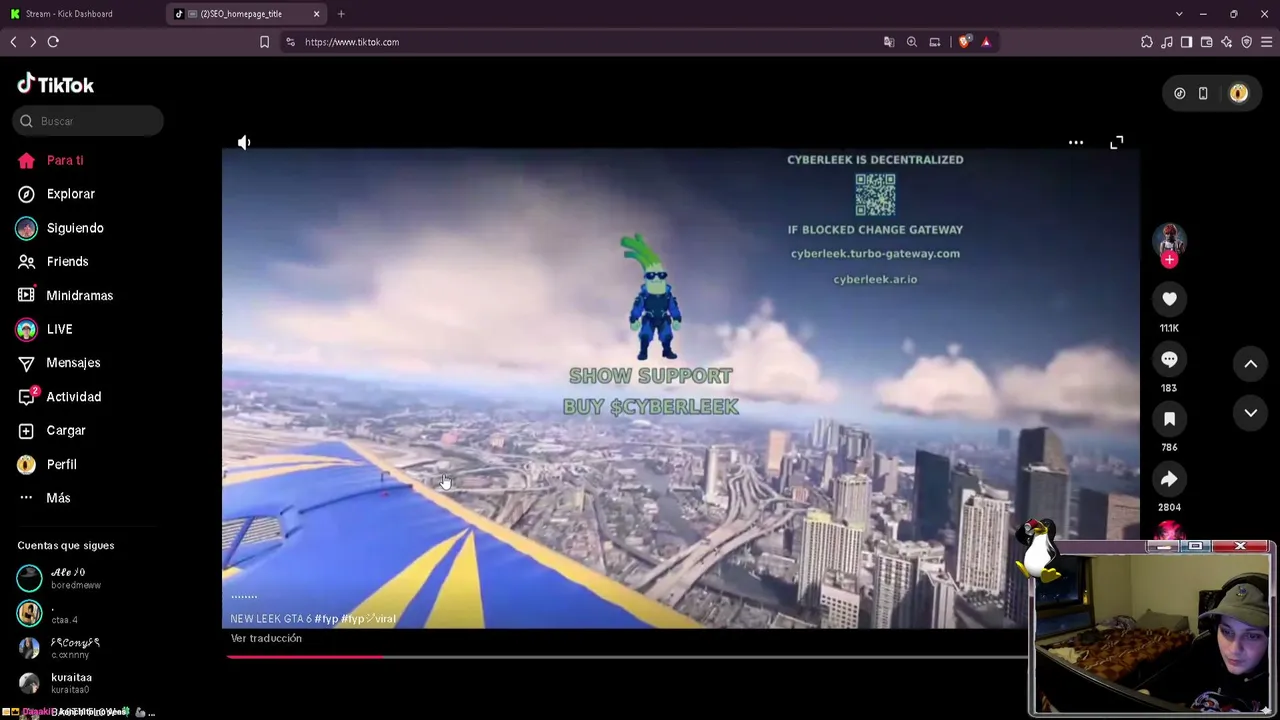Follow the creator with the red plus button
The width and height of the screenshot is (1280, 720).
pos(1170,260)
